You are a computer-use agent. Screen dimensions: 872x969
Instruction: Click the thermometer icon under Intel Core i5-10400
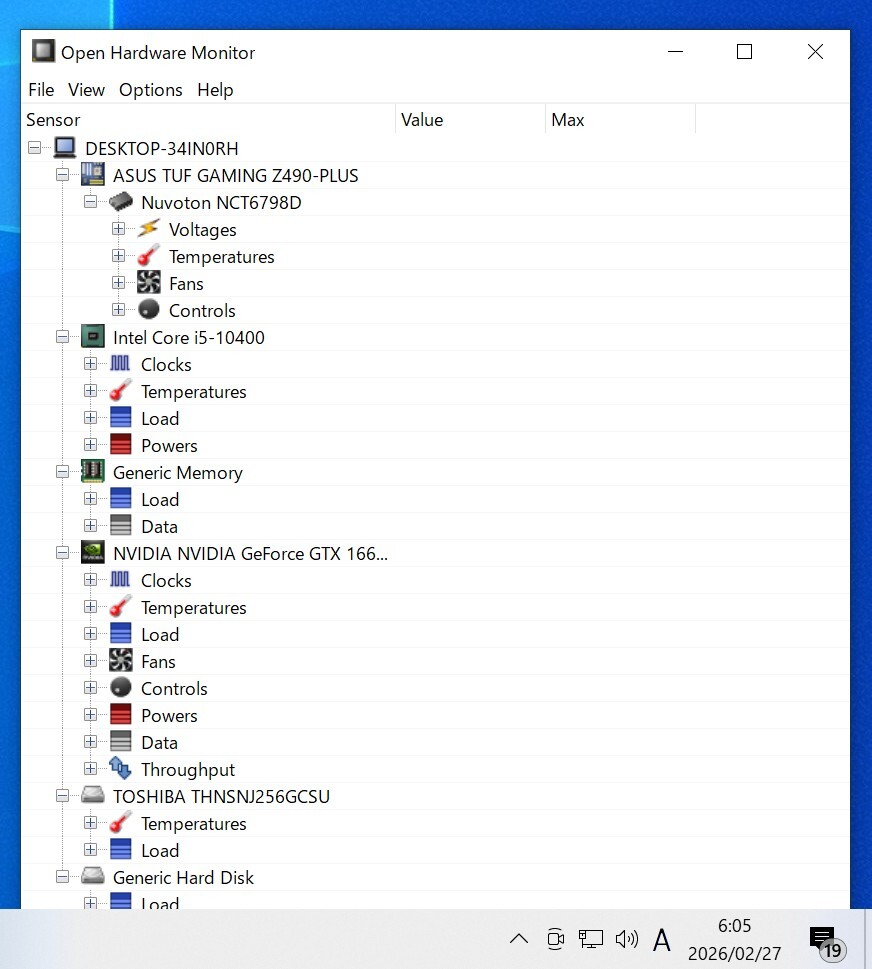pyautogui.click(x=121, y=391)
